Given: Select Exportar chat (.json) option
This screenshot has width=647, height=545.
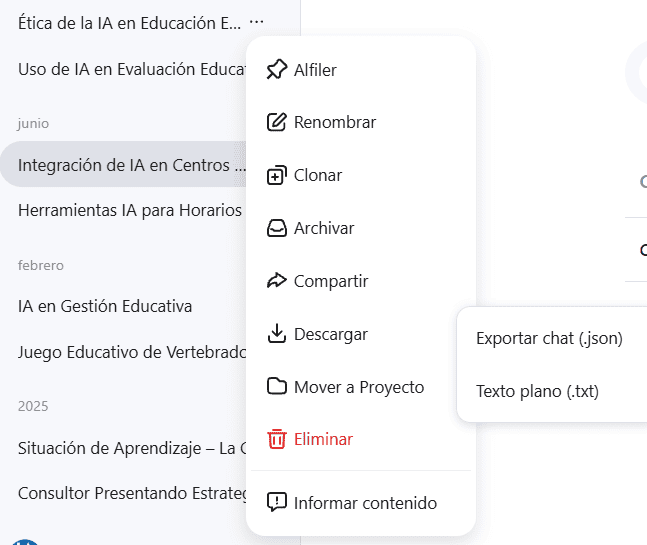Looking at the screenshot, I should click(x=549, y=338).
